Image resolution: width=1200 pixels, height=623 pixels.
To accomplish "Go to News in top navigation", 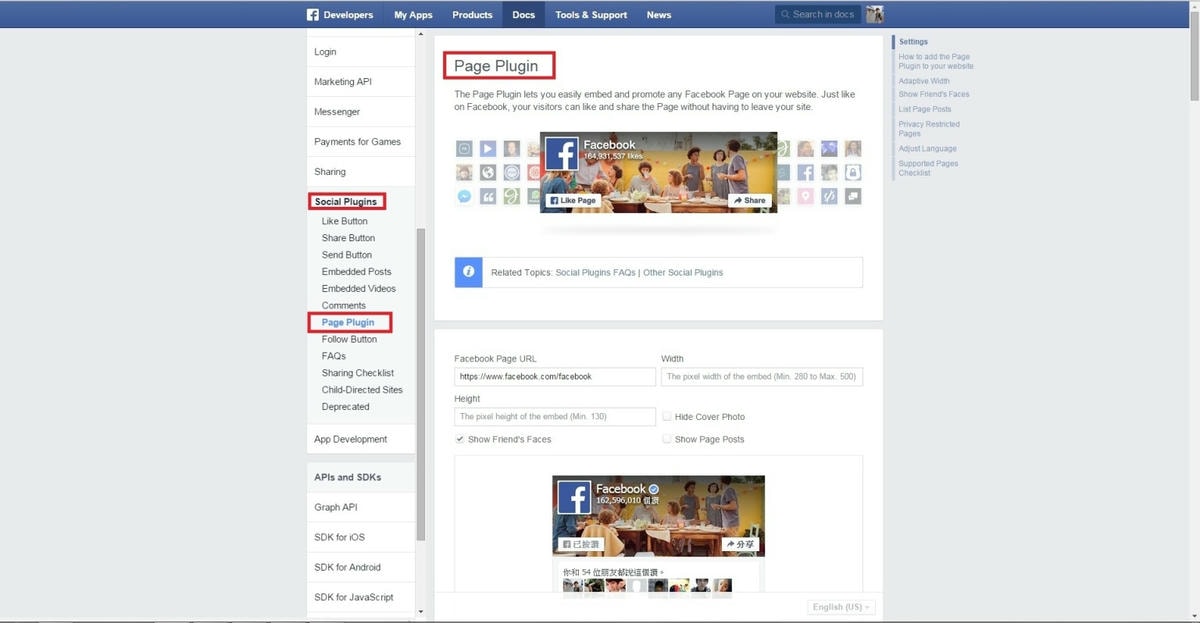I will 659,15.
